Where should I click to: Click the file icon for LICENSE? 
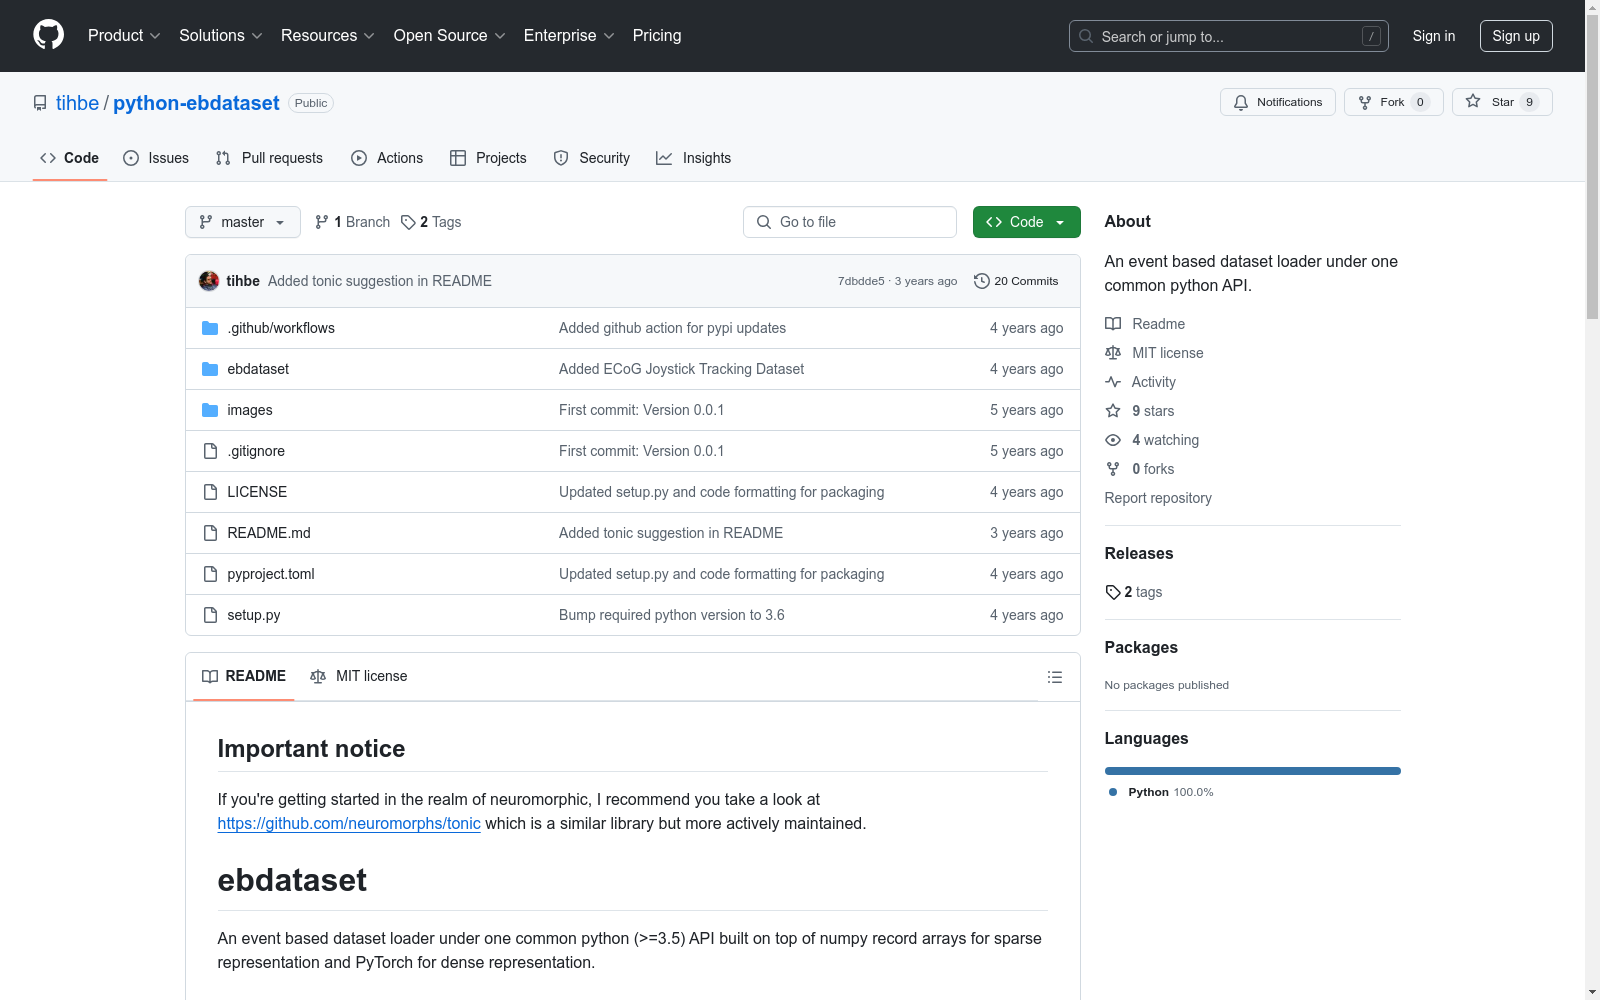coord(210,492)
